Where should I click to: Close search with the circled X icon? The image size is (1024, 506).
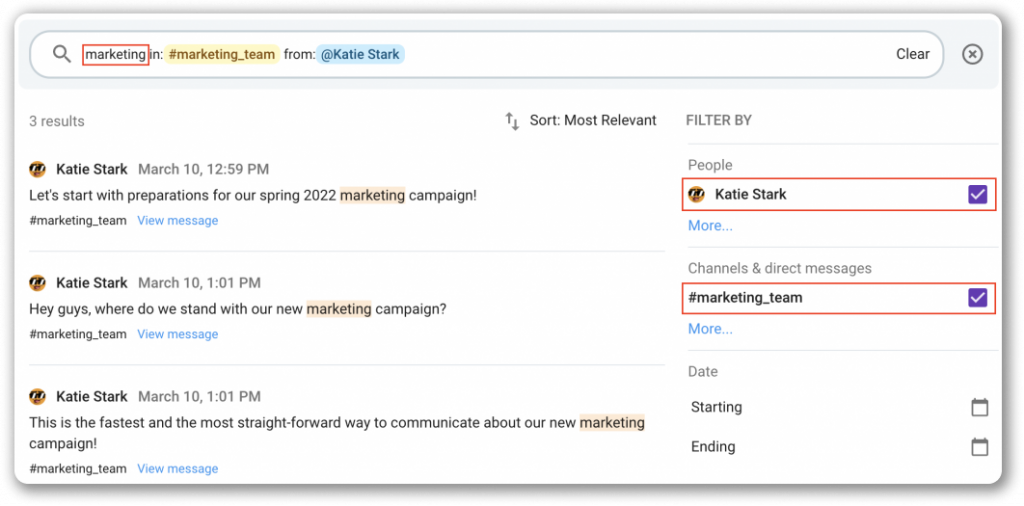tap(972, 54)
